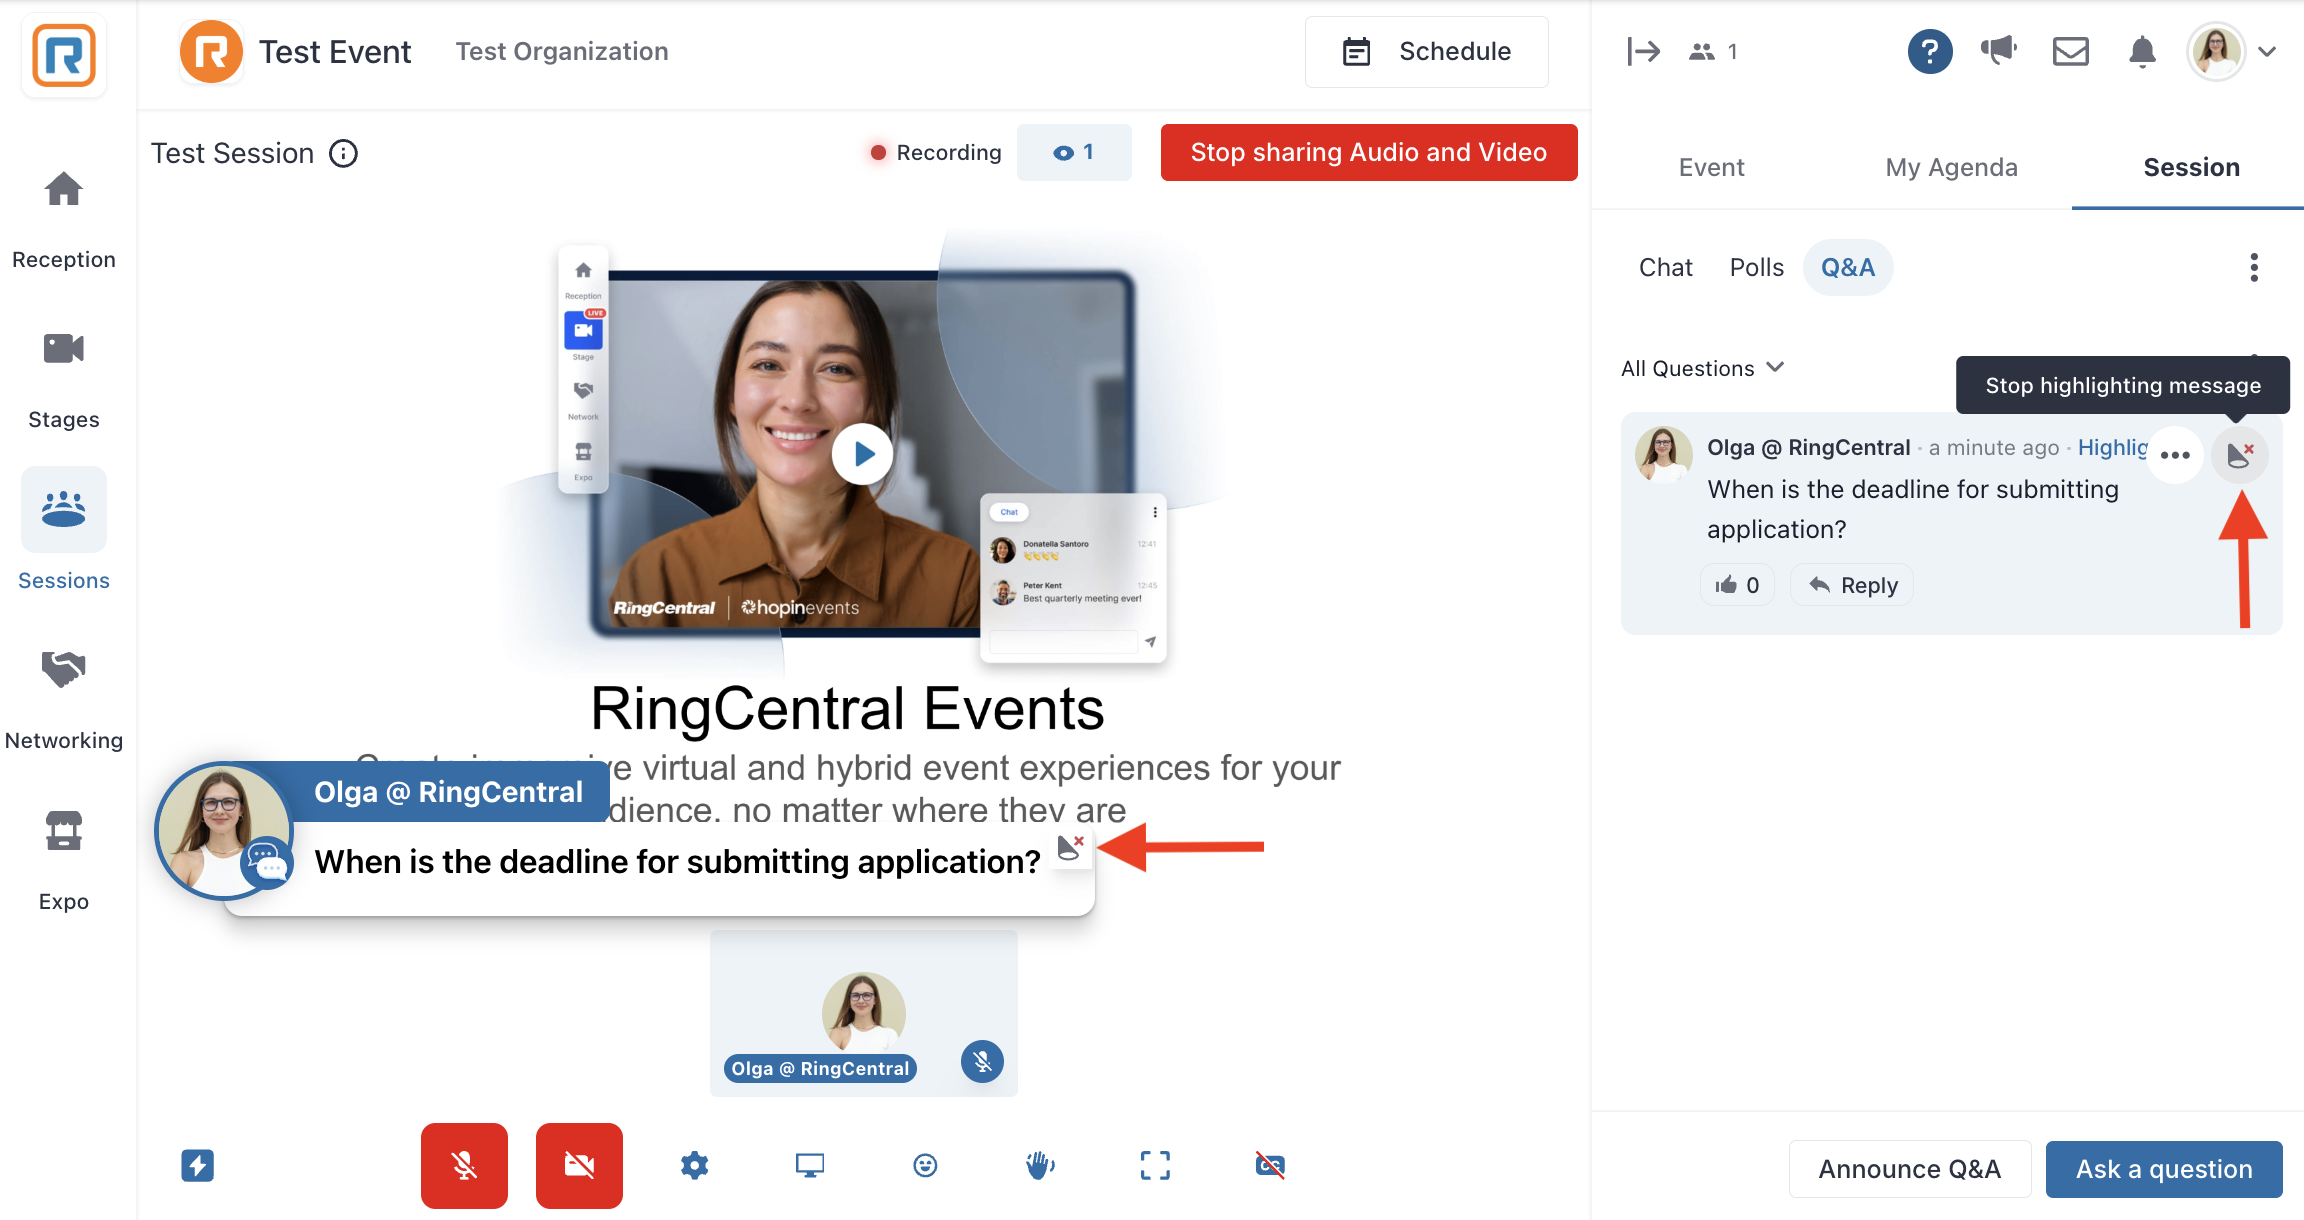This screenshot has width=2304, height=1220.
Task: Select the Session tab
Action: pos(2190,167)
